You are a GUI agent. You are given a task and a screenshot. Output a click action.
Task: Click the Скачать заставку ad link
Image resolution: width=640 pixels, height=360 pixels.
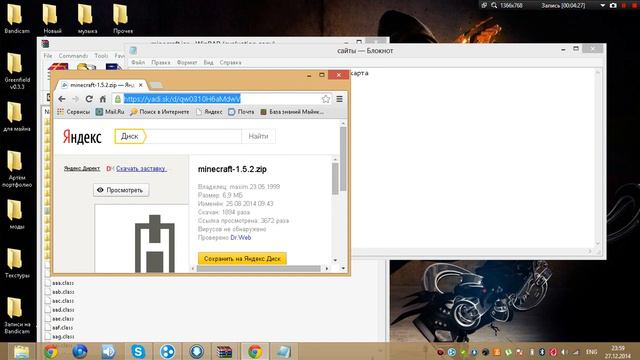(141, 168)
